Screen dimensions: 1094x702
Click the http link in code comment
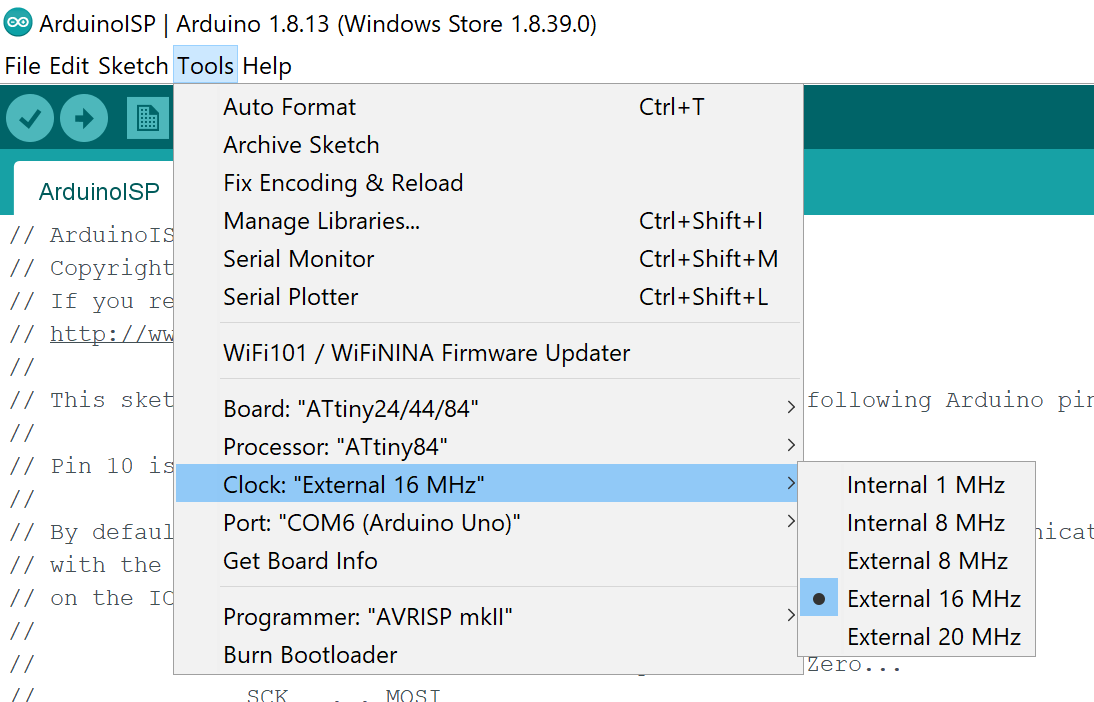(112, 334)
